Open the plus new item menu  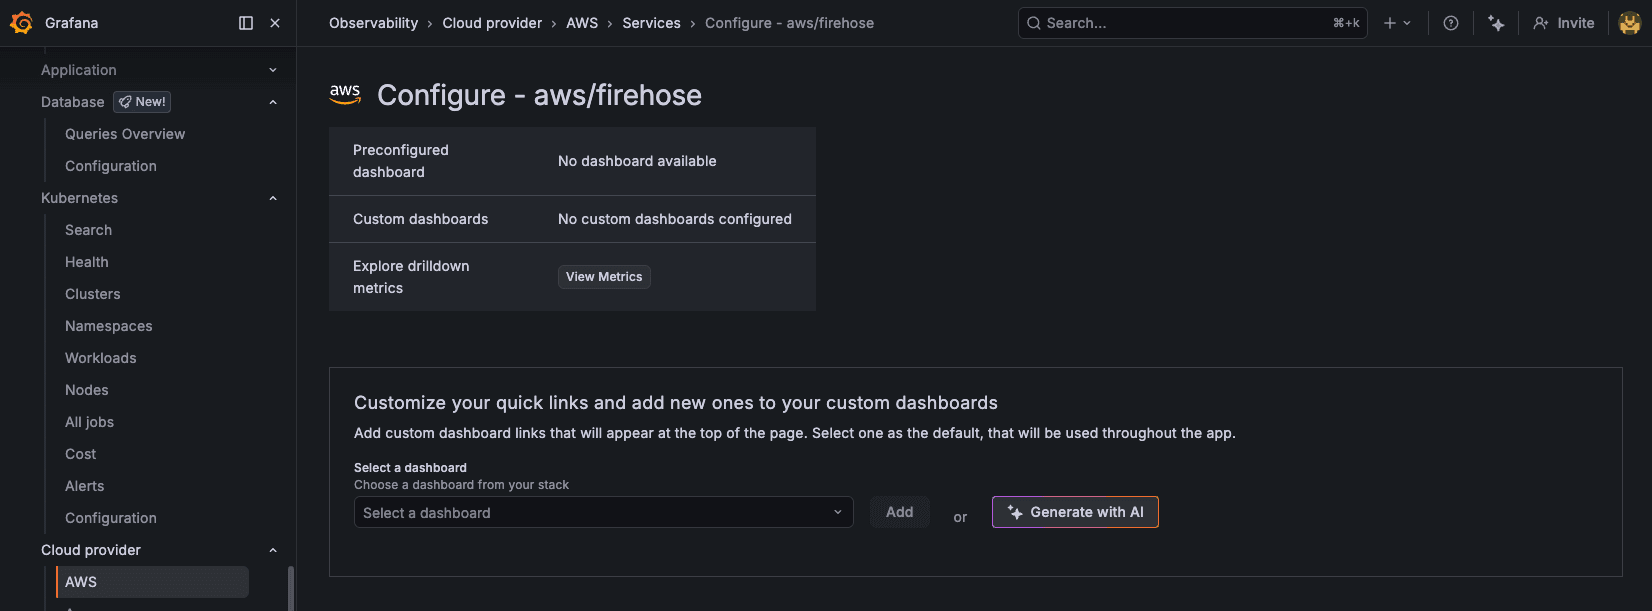coord(1397,23)
